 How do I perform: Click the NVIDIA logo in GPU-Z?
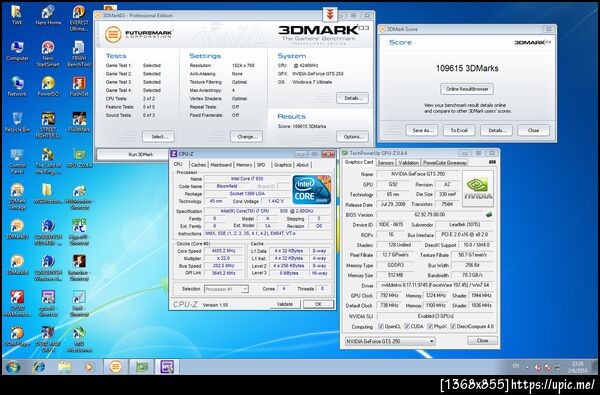pyautogui.click(x=478, y=188)
